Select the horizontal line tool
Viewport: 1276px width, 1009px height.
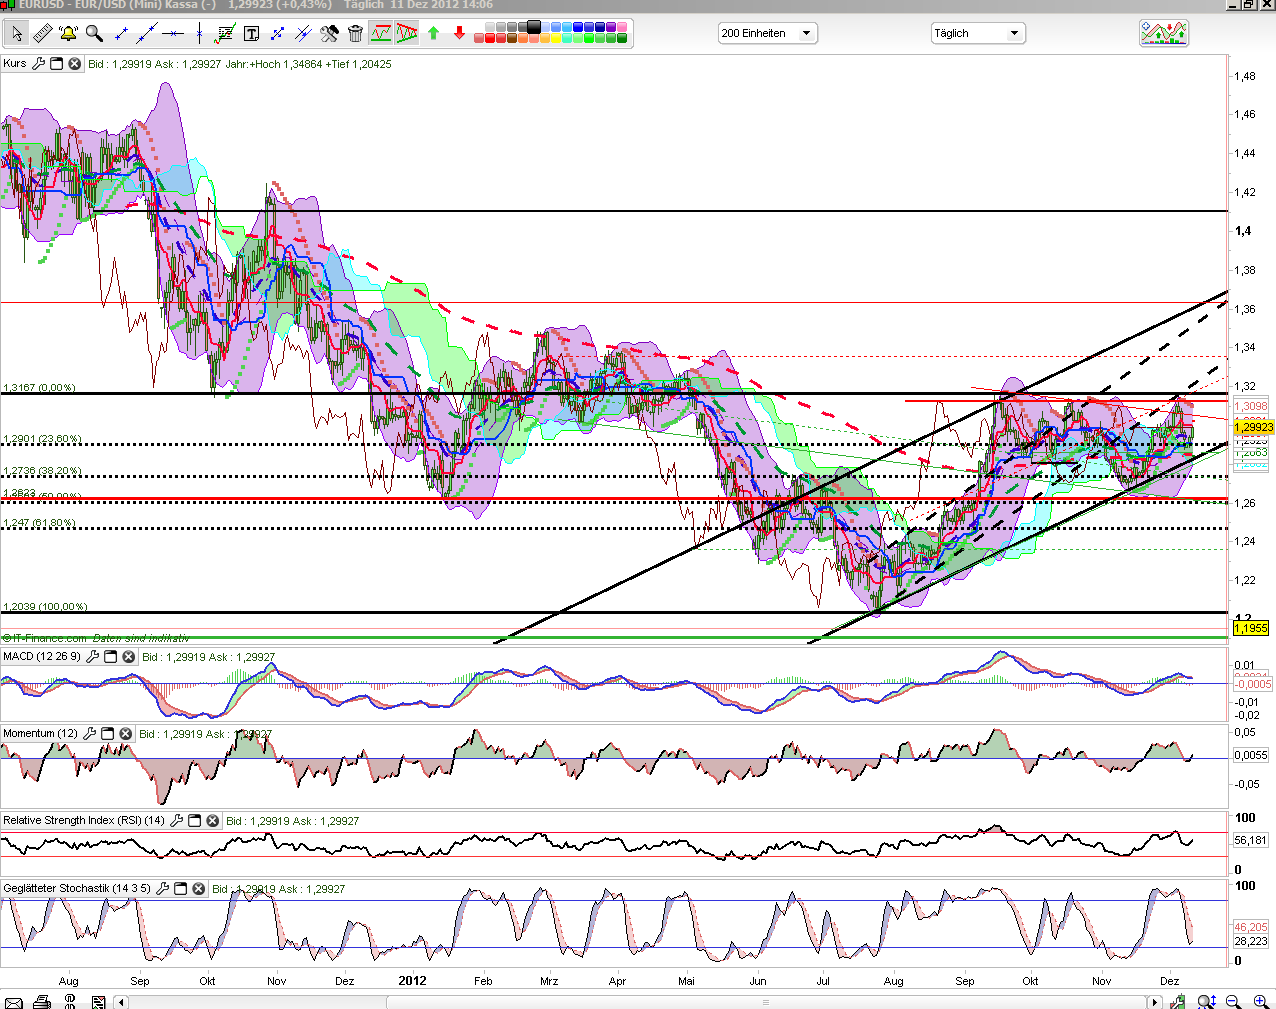coord(173,34)
